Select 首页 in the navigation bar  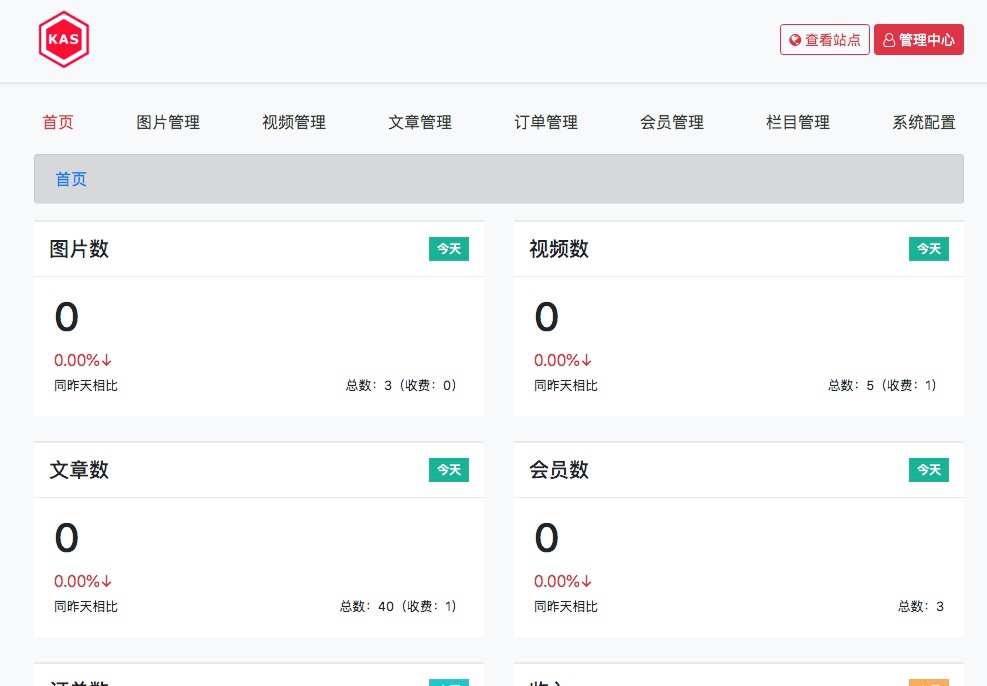click(x=57, y=122)
